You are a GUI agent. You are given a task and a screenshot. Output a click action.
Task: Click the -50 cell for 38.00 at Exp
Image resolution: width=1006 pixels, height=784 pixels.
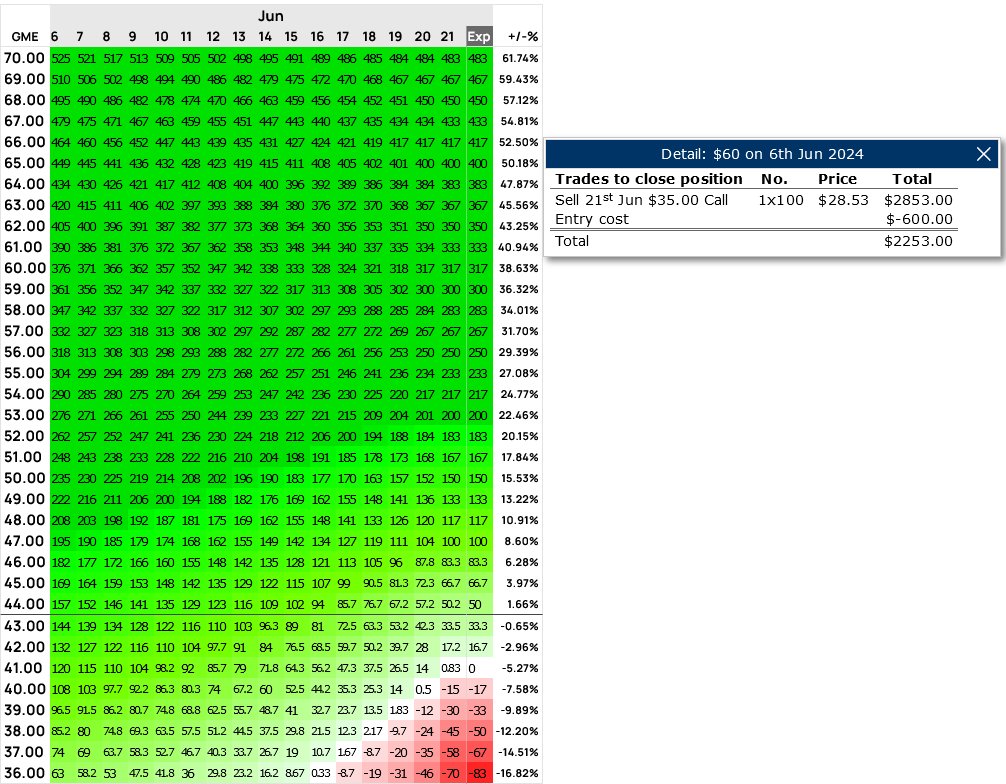[477, 731]
